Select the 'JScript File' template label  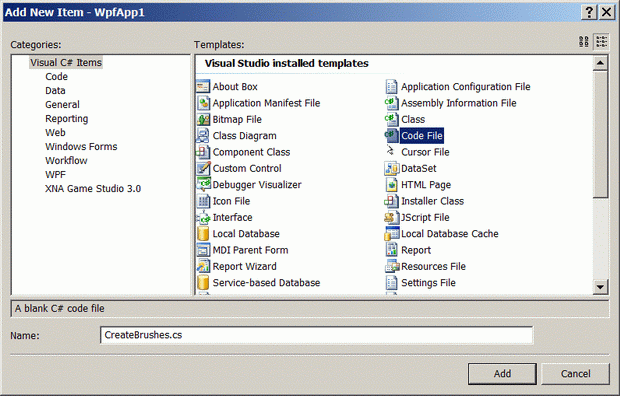pyautogui.click(x=425, y=218)
